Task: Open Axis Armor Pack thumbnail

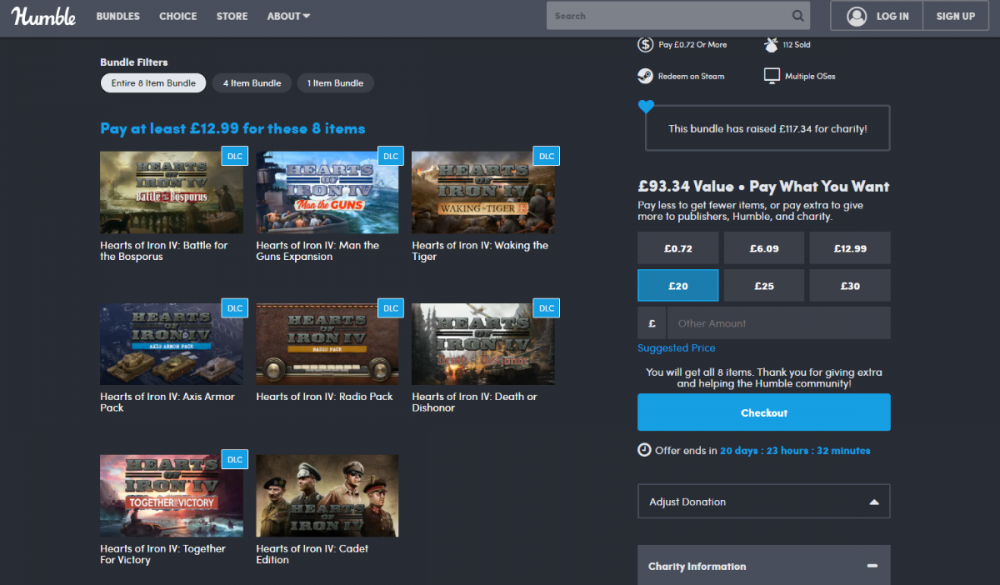Action: (172, 344)
